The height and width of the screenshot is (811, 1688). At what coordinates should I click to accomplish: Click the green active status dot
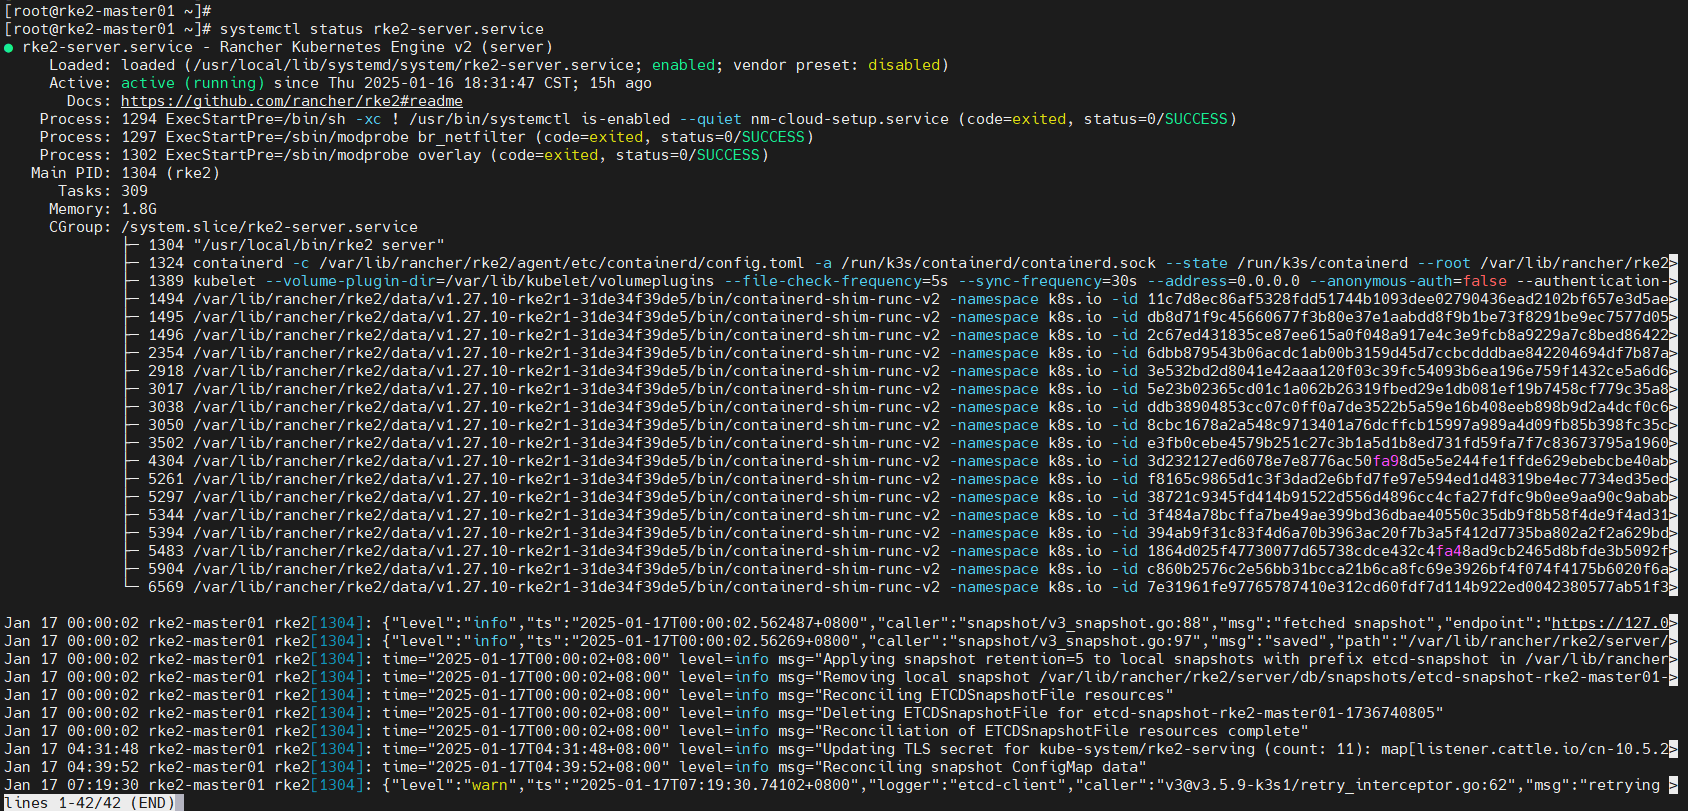pos(9,48)
